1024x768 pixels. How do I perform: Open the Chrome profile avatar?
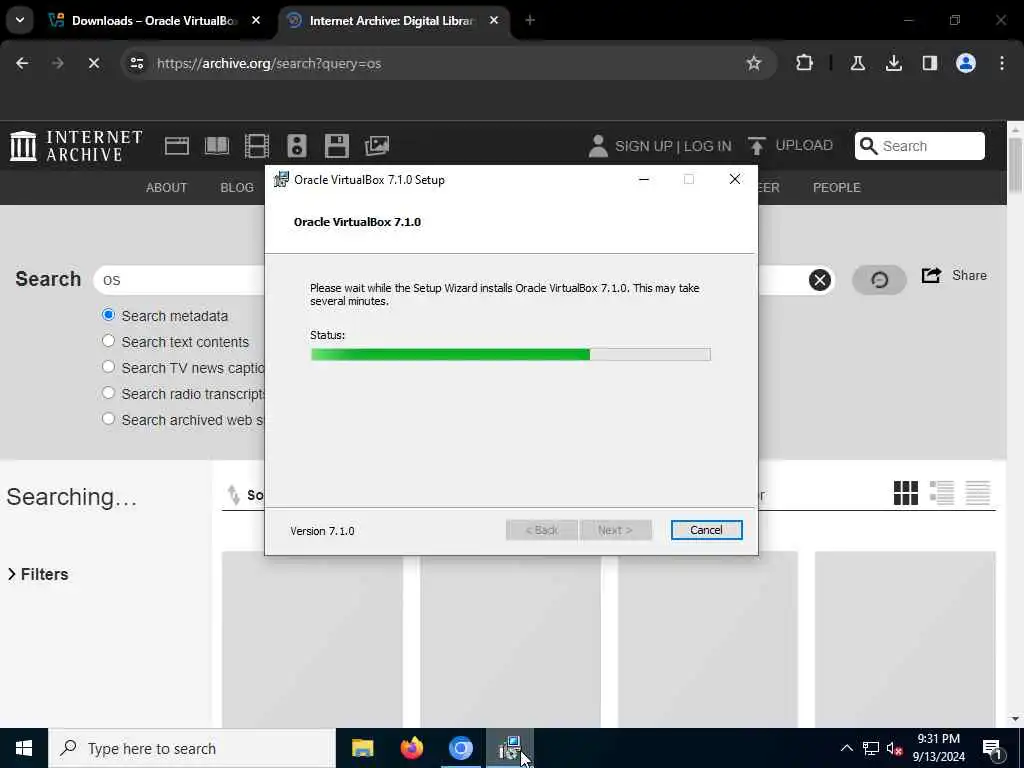point(966,63)
